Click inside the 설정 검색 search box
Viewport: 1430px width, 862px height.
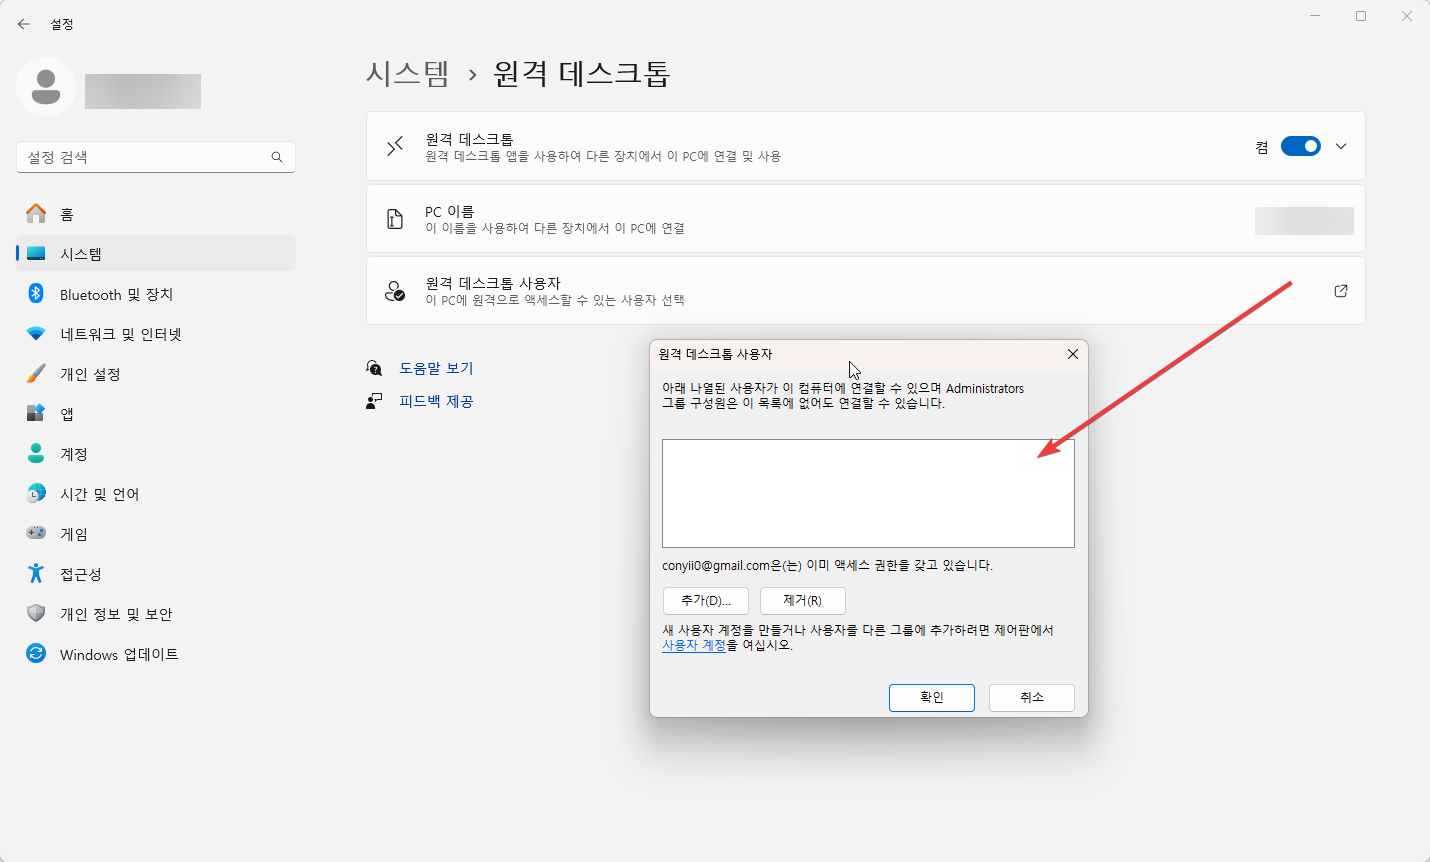(x=155, y=157)
